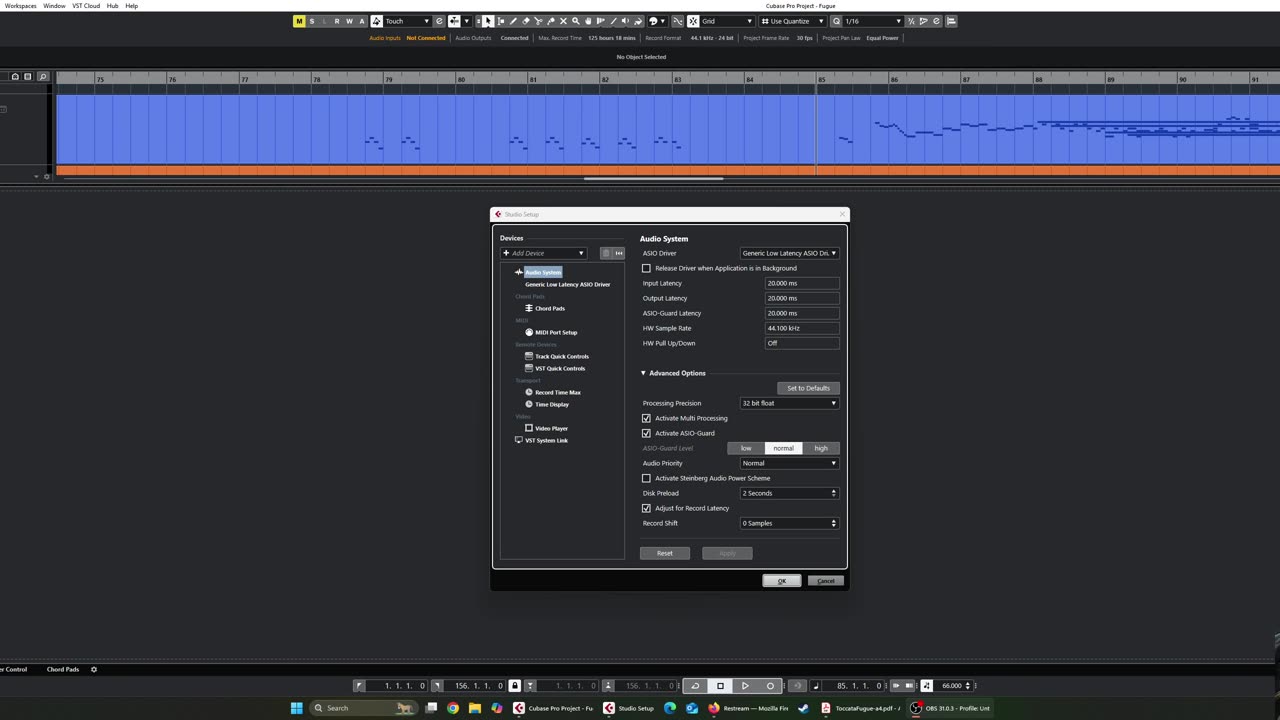
Task: Confirm Studio Setup with OK
Action: pos(782,581)
